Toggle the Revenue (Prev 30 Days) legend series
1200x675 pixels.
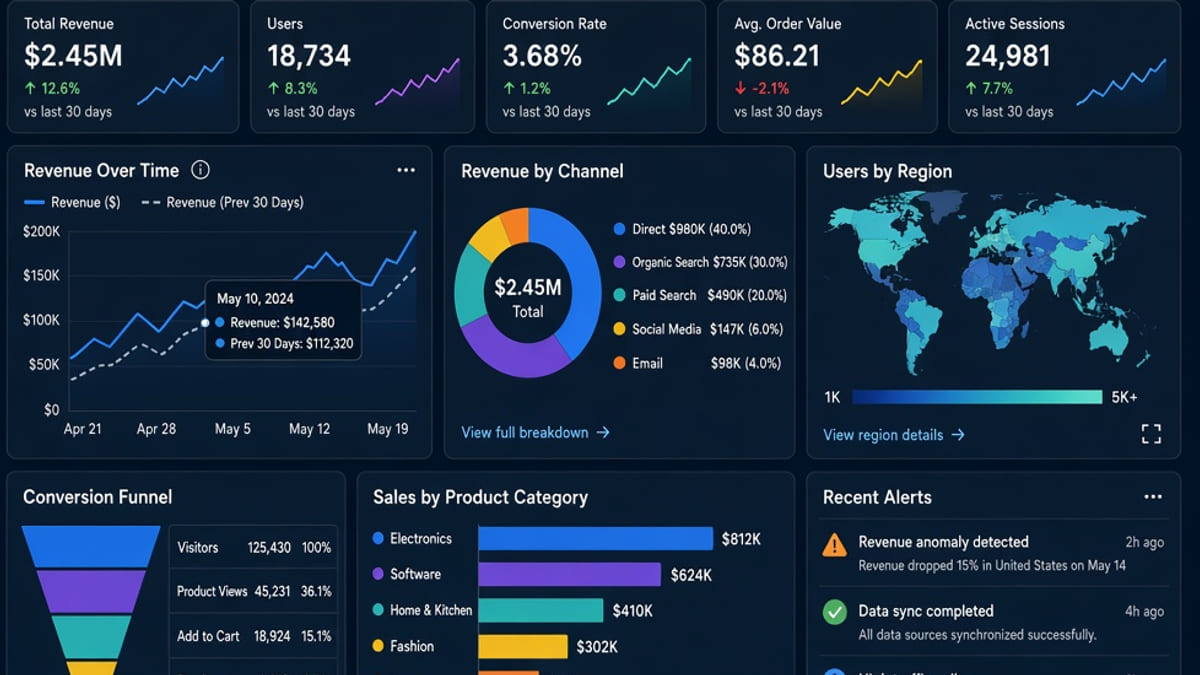[221, 202]
